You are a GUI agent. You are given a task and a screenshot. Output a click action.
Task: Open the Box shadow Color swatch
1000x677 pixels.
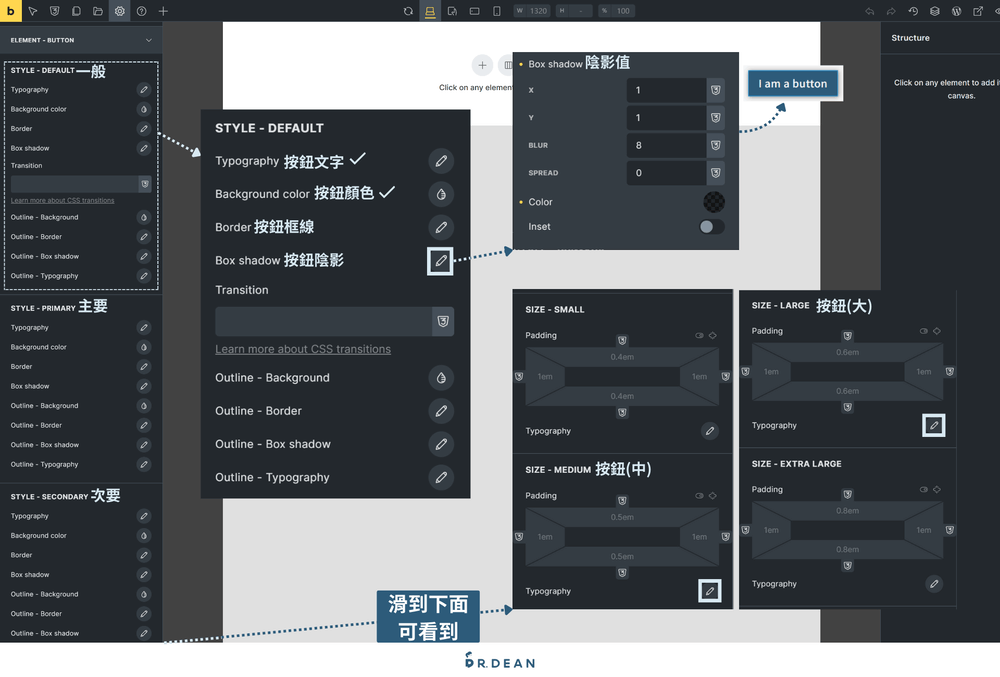point(713,202)
